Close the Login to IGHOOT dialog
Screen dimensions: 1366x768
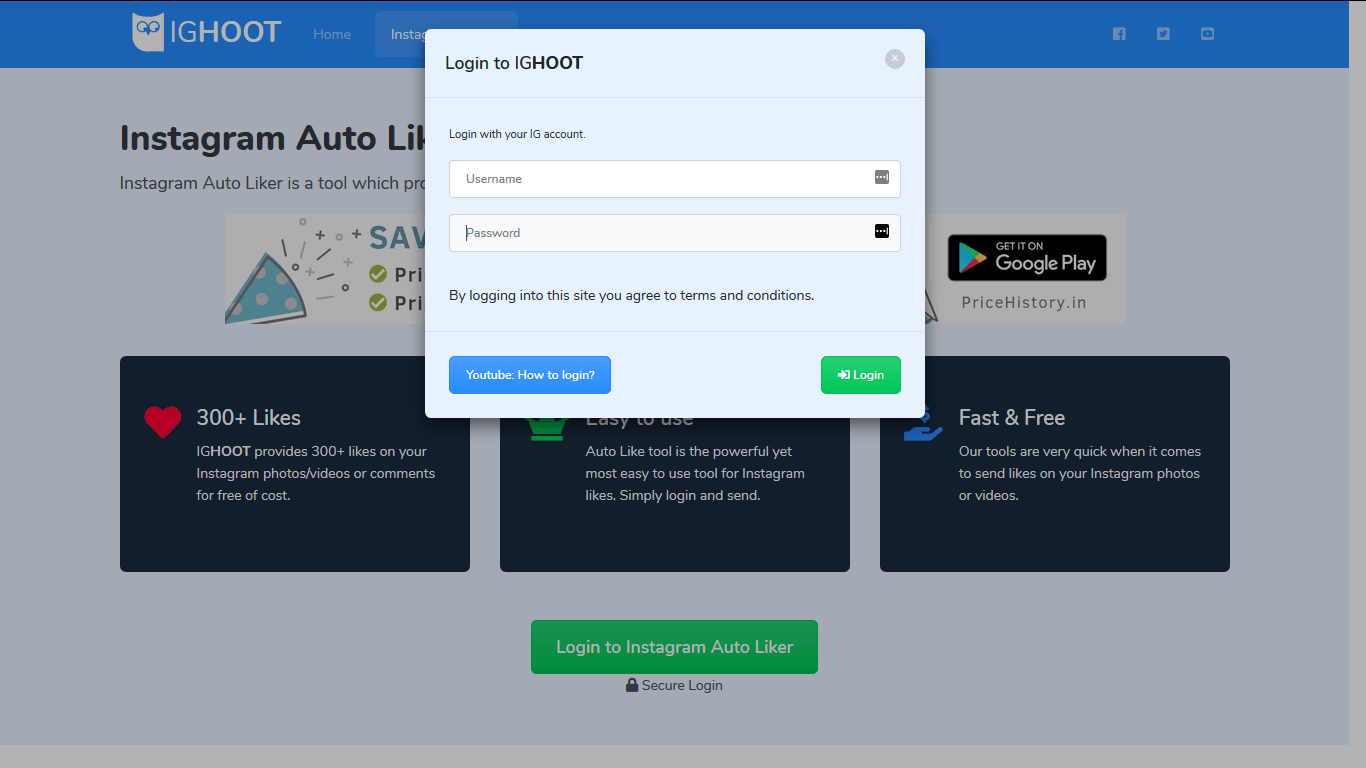point(895,59)
